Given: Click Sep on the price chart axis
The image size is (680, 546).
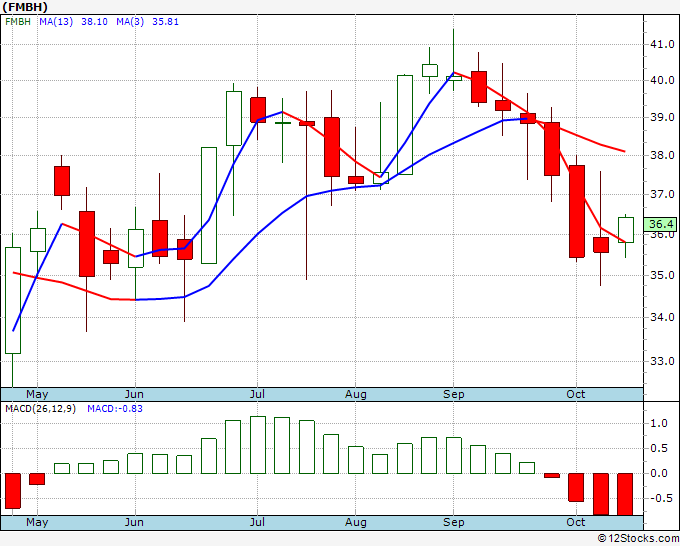Looking at the screenshot, I should (x=454, y=394).
